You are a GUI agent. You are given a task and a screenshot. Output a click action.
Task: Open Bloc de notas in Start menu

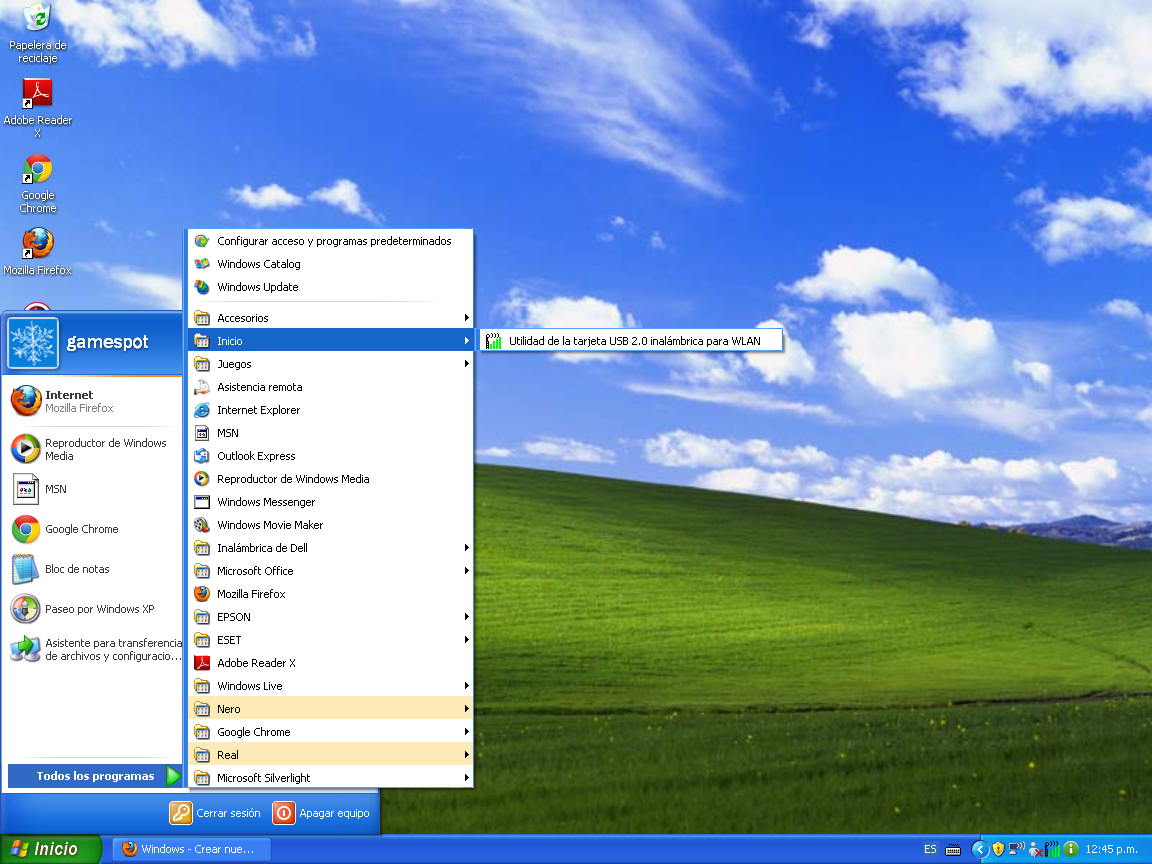pyautogui.click(x=77, y=569)
